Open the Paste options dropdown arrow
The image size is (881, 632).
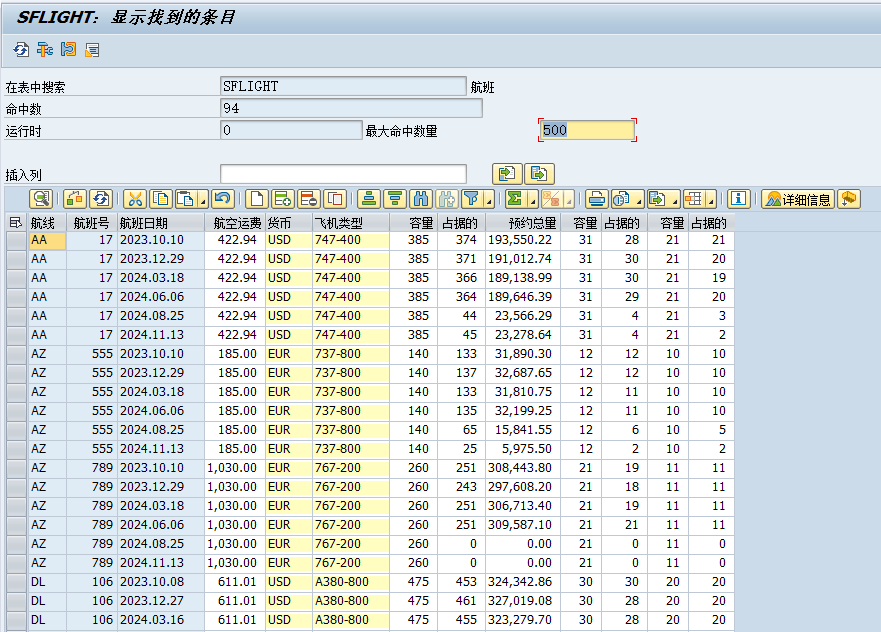(x=204, y=201)
